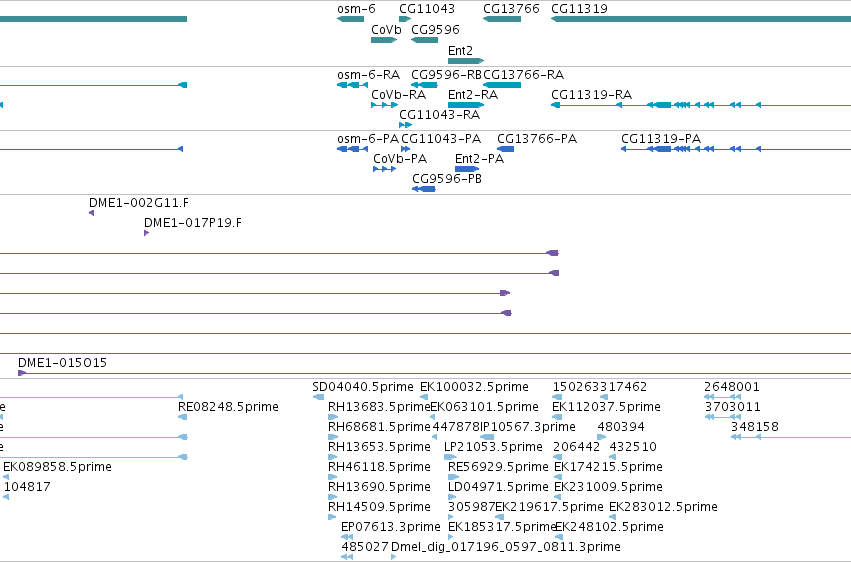Select the CoVb-RA transcript label
Viewport: 851px width, 562px height.
pyautogui.click(x=398, y=94)
